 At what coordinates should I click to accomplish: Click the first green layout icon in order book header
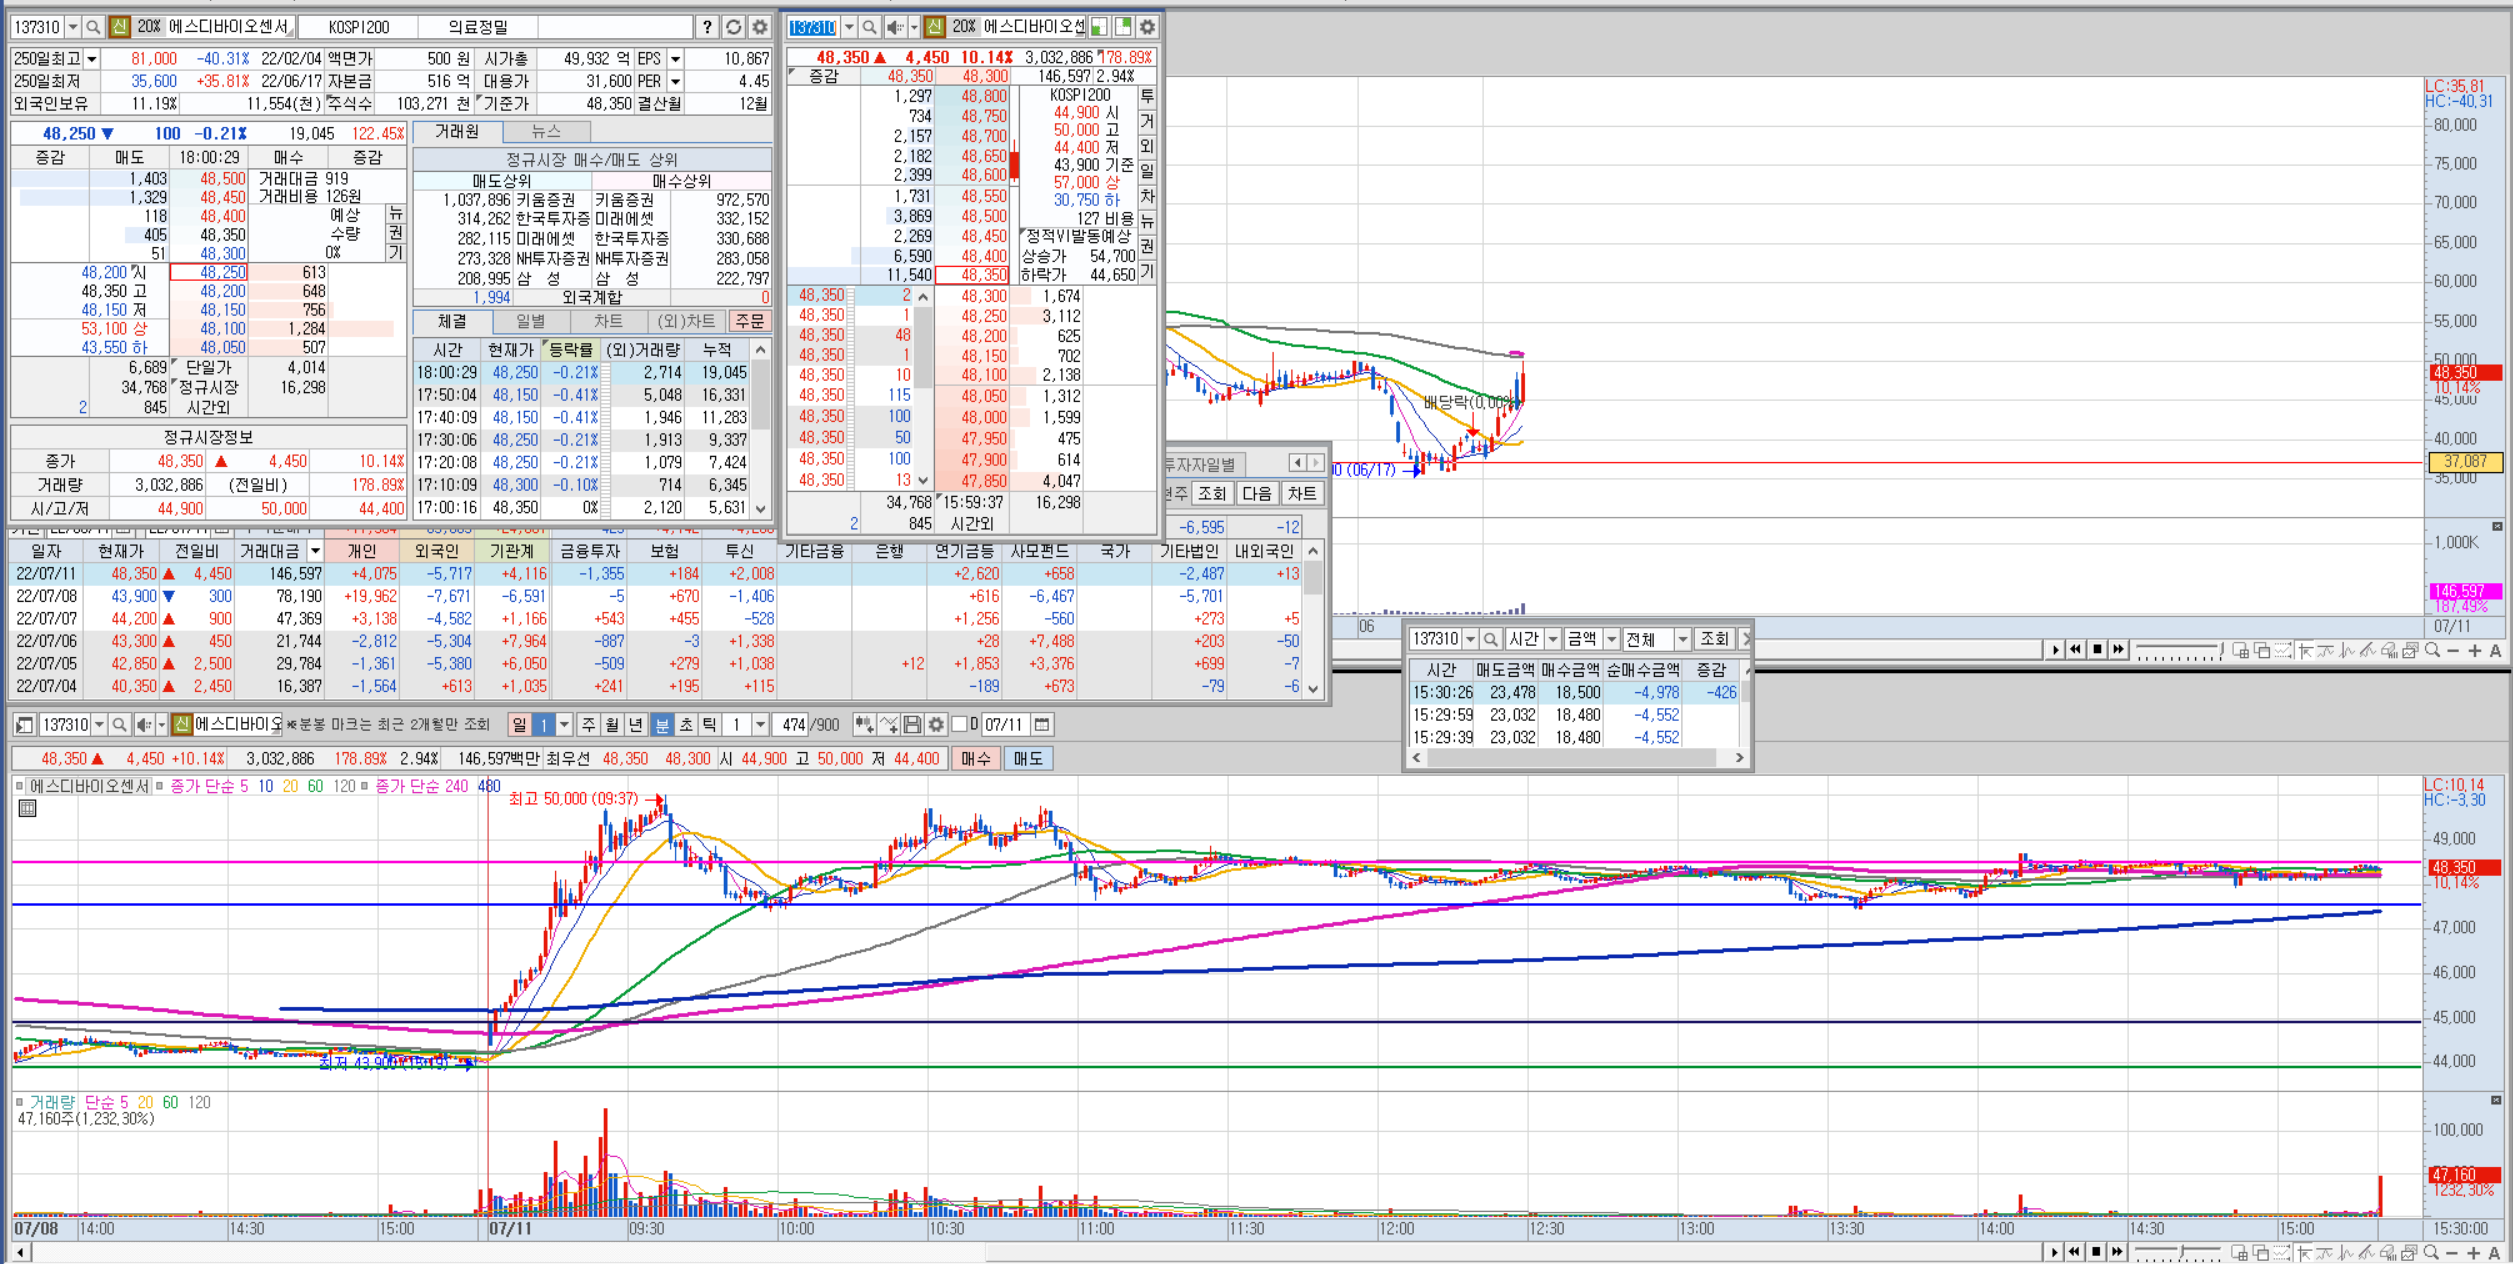click(x=1099, y=27)
